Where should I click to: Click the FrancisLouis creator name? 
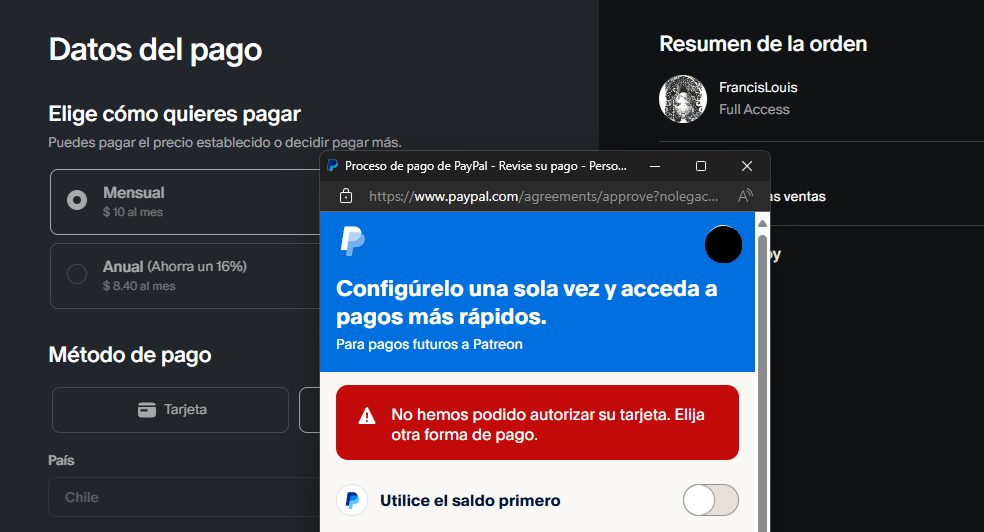[758, 87]
